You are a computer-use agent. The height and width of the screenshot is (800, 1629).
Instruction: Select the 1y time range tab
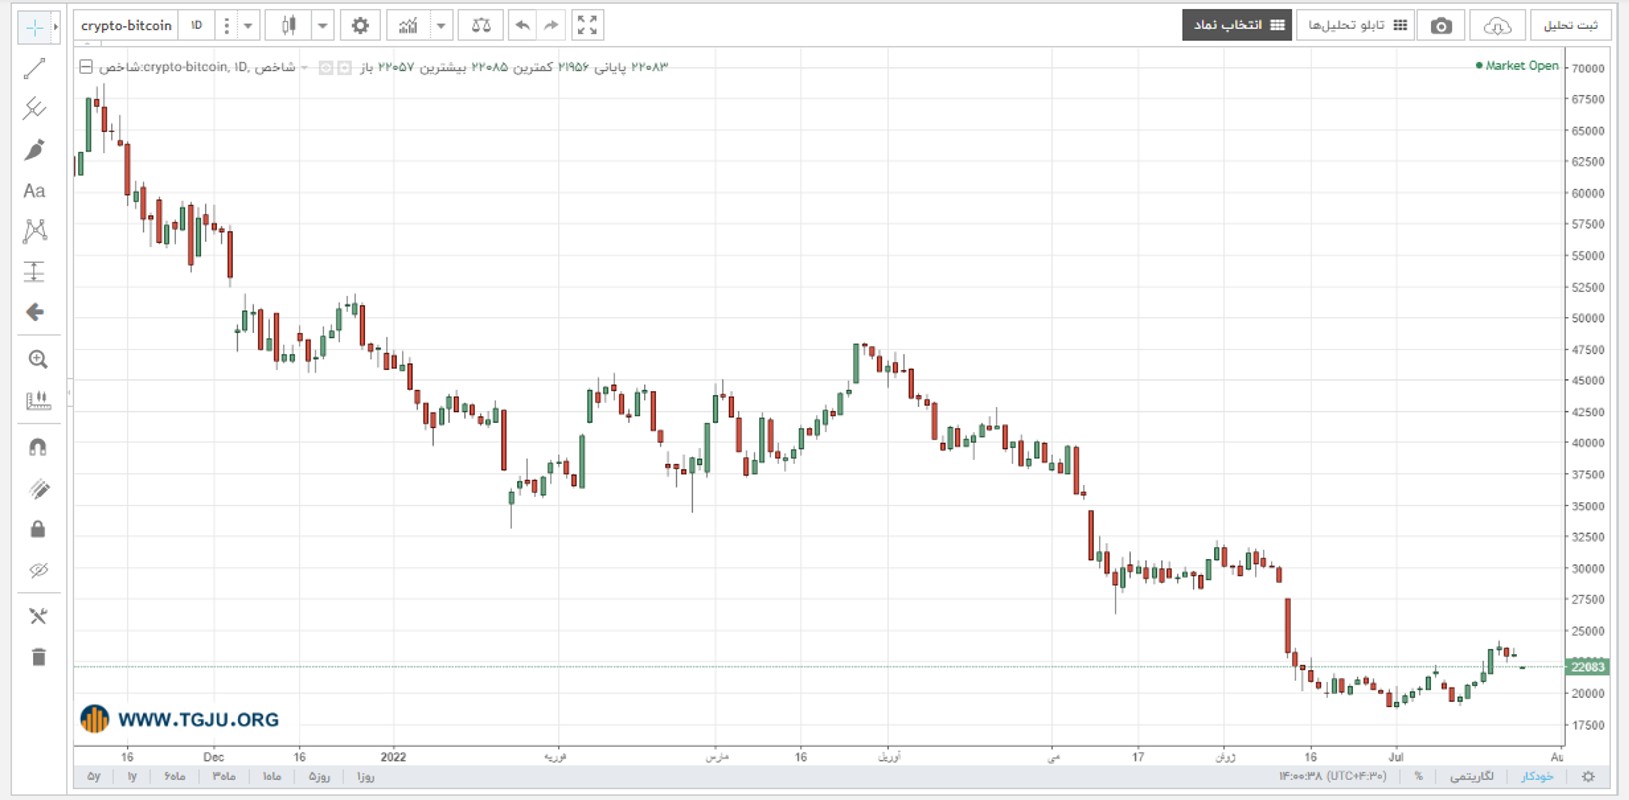point(131,776)
